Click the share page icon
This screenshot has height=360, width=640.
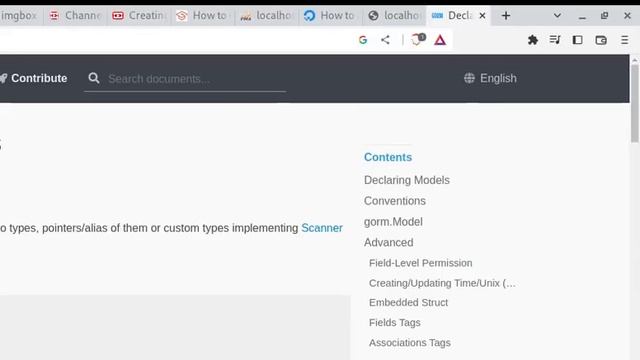pyautogui.click(x=385, y=40)
